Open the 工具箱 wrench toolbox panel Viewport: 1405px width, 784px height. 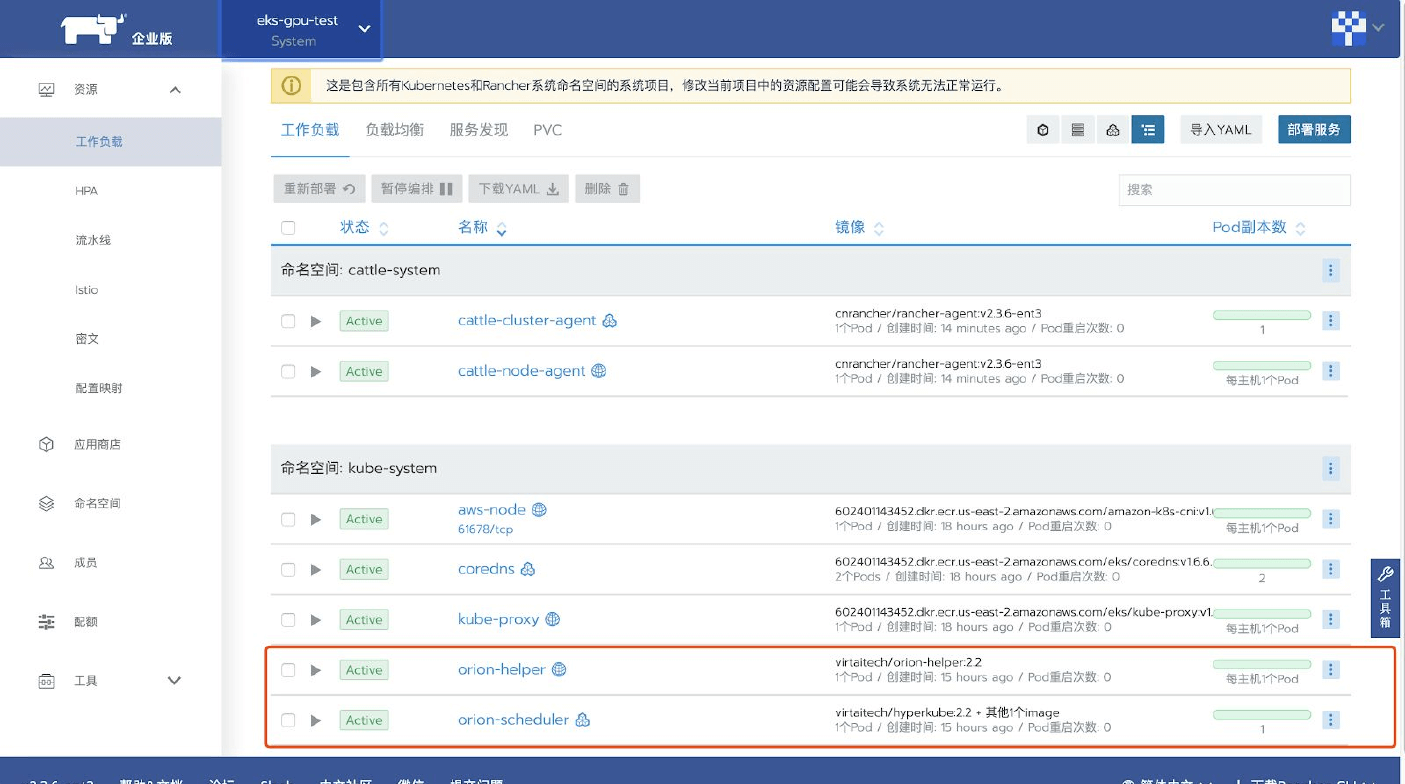1385,598
